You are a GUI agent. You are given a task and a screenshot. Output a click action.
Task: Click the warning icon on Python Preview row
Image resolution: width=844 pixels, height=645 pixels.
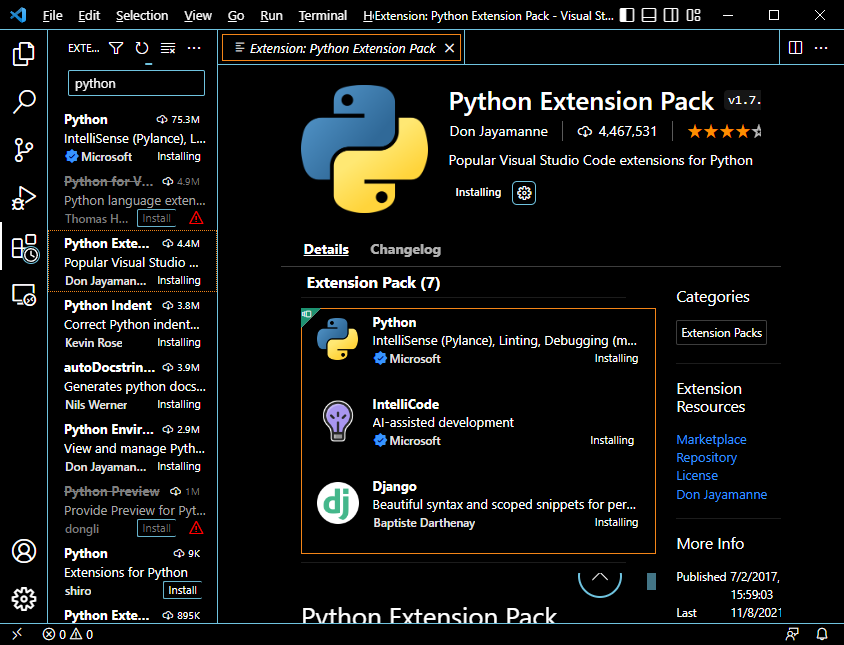pos(196,528)
